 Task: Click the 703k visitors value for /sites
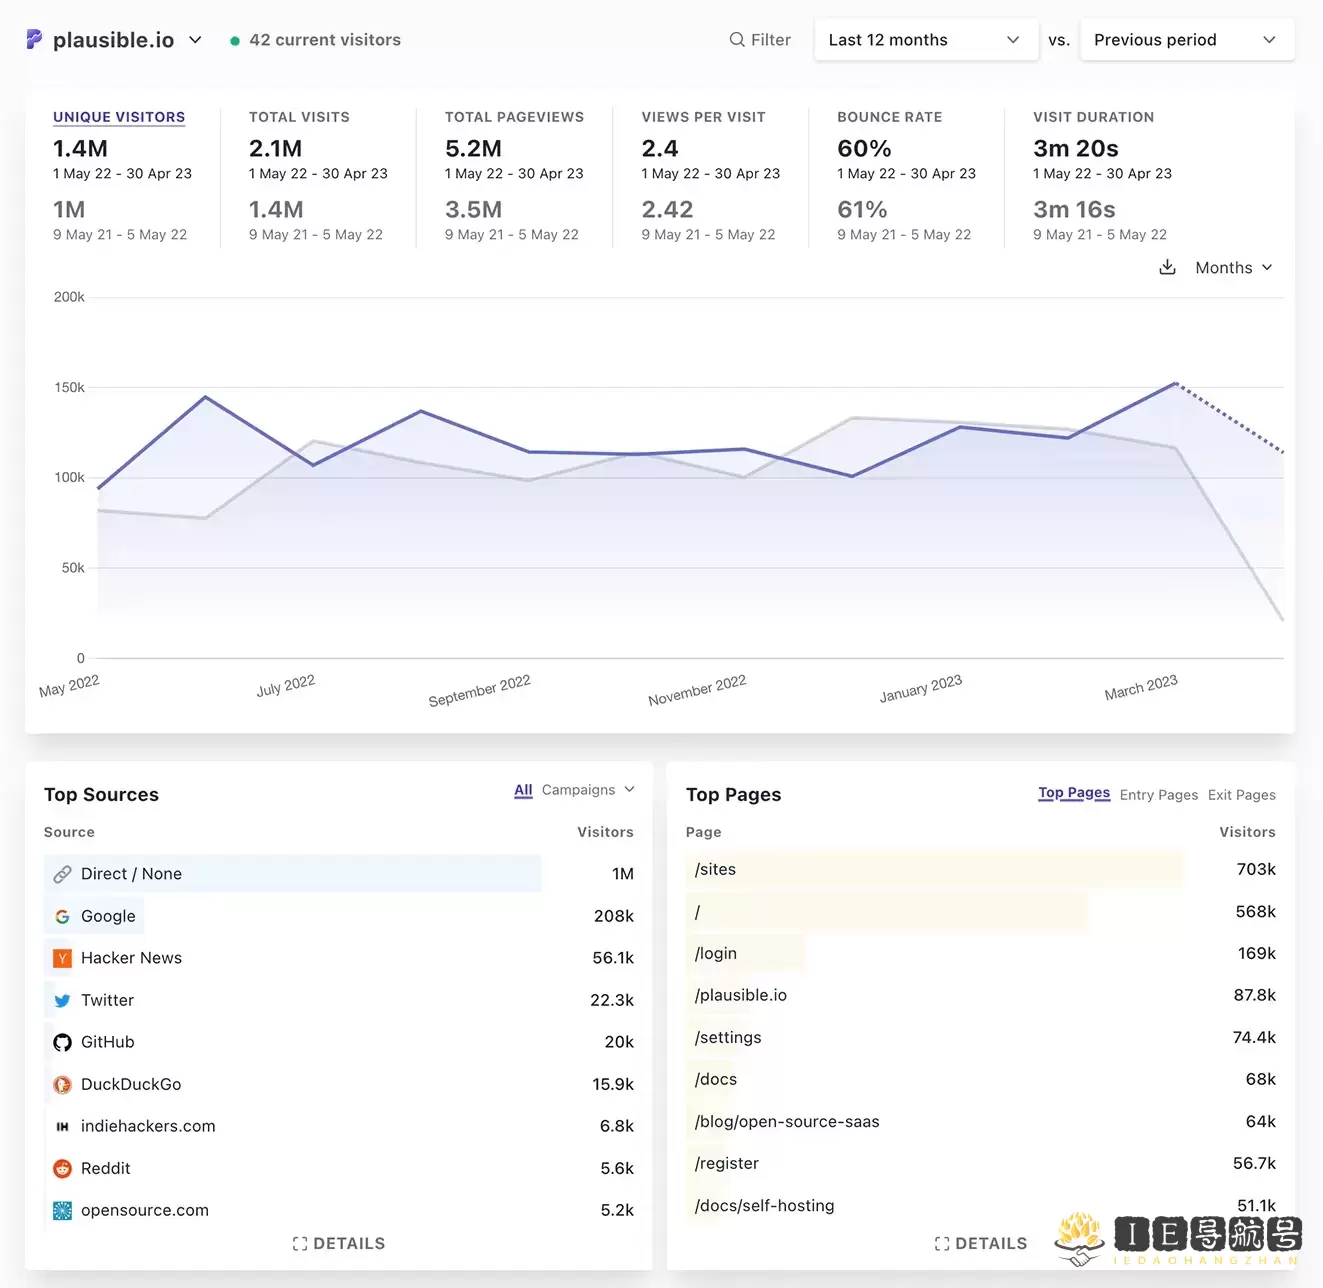1256,869
